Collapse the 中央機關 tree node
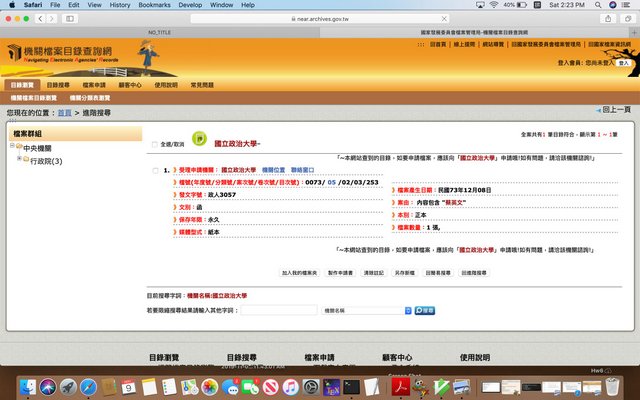This screenshot has height=400, width=640. [x=12, y=146]
